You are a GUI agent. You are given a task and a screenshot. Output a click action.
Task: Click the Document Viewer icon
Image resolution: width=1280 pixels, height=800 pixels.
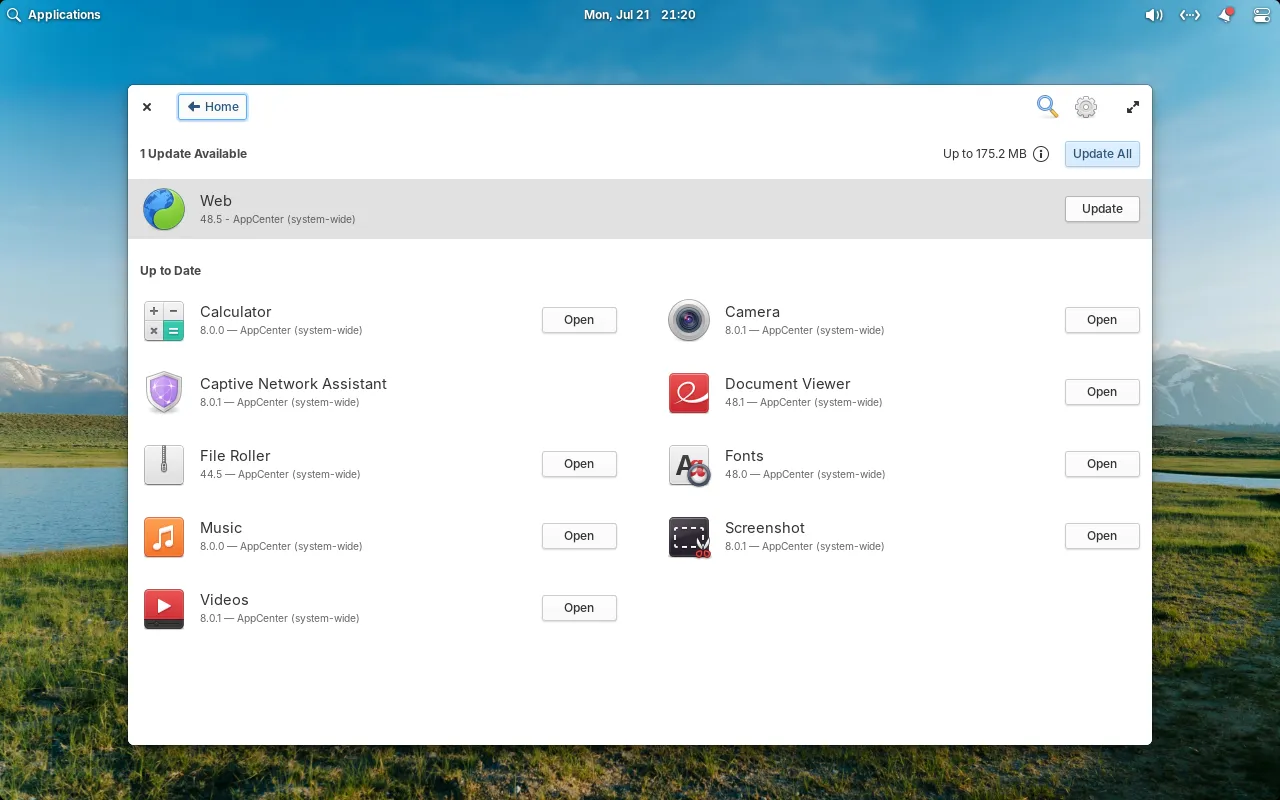pos(688,392)
